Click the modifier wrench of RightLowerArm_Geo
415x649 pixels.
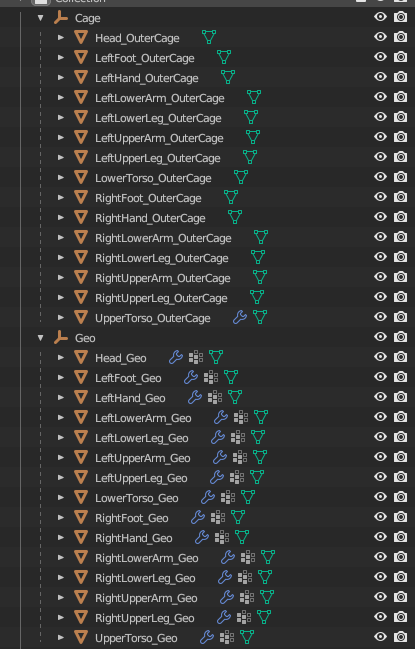tap(228, 557)
